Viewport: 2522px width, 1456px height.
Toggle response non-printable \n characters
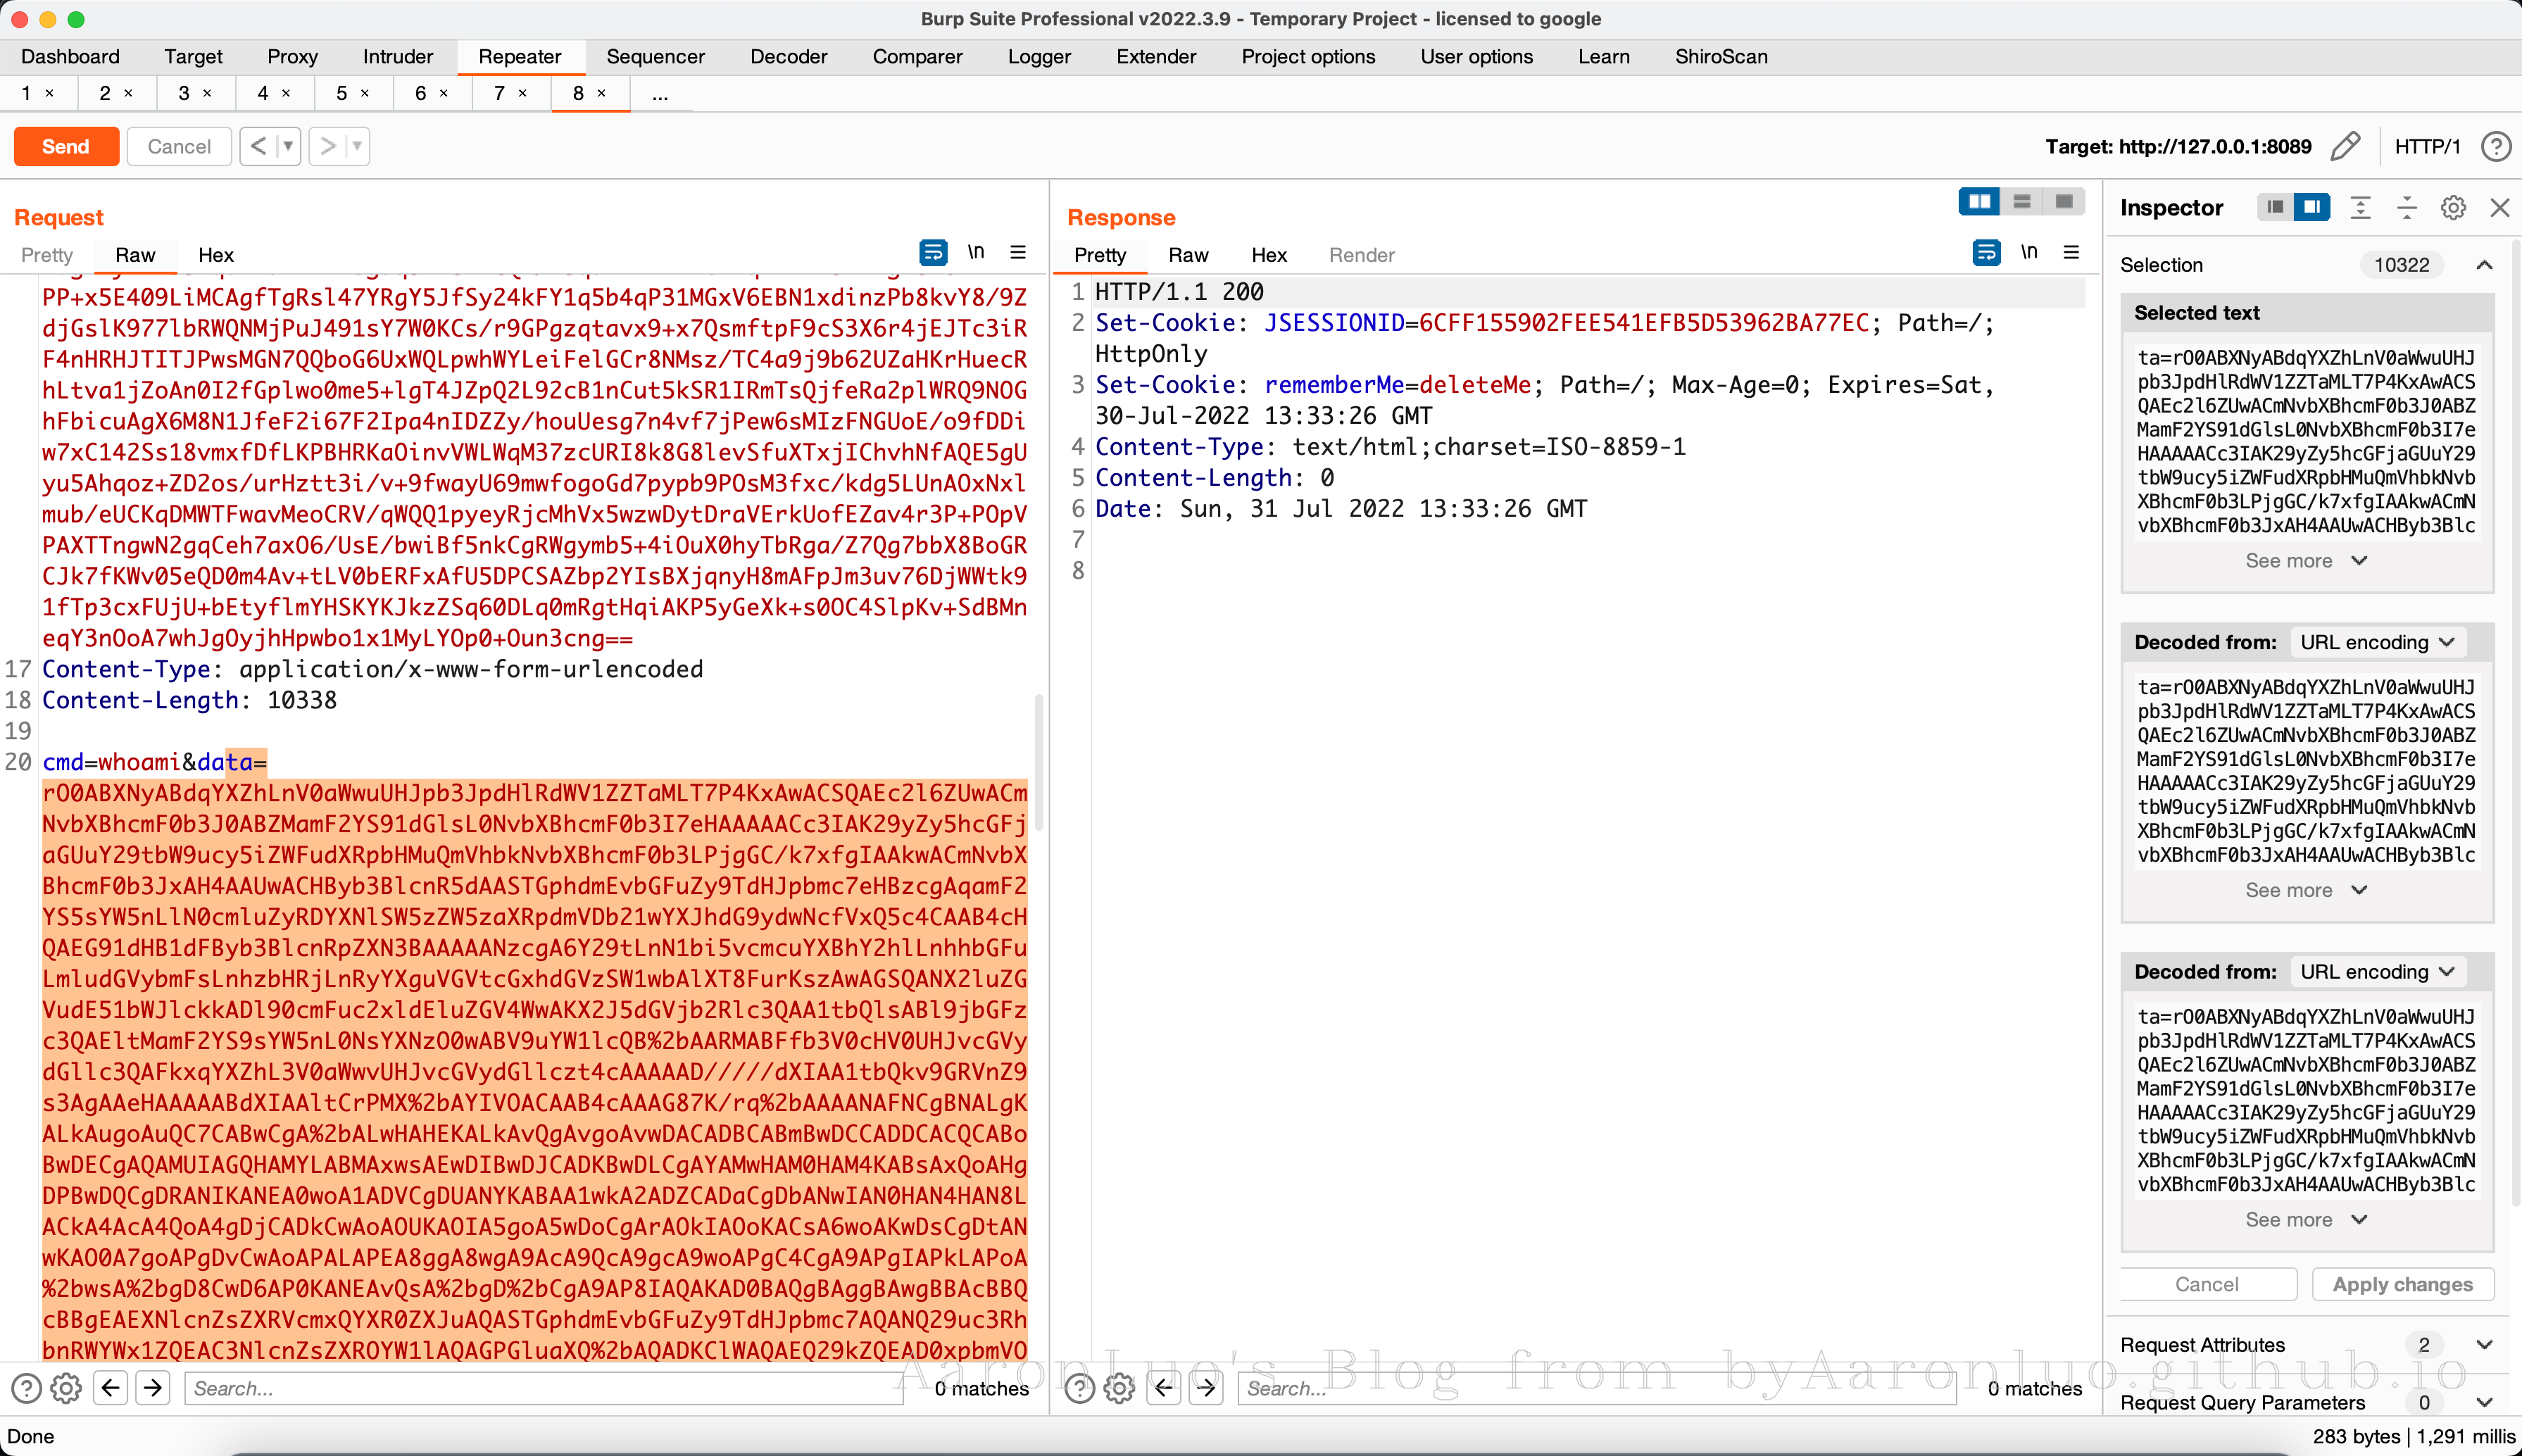click(x=2029, y=253)
